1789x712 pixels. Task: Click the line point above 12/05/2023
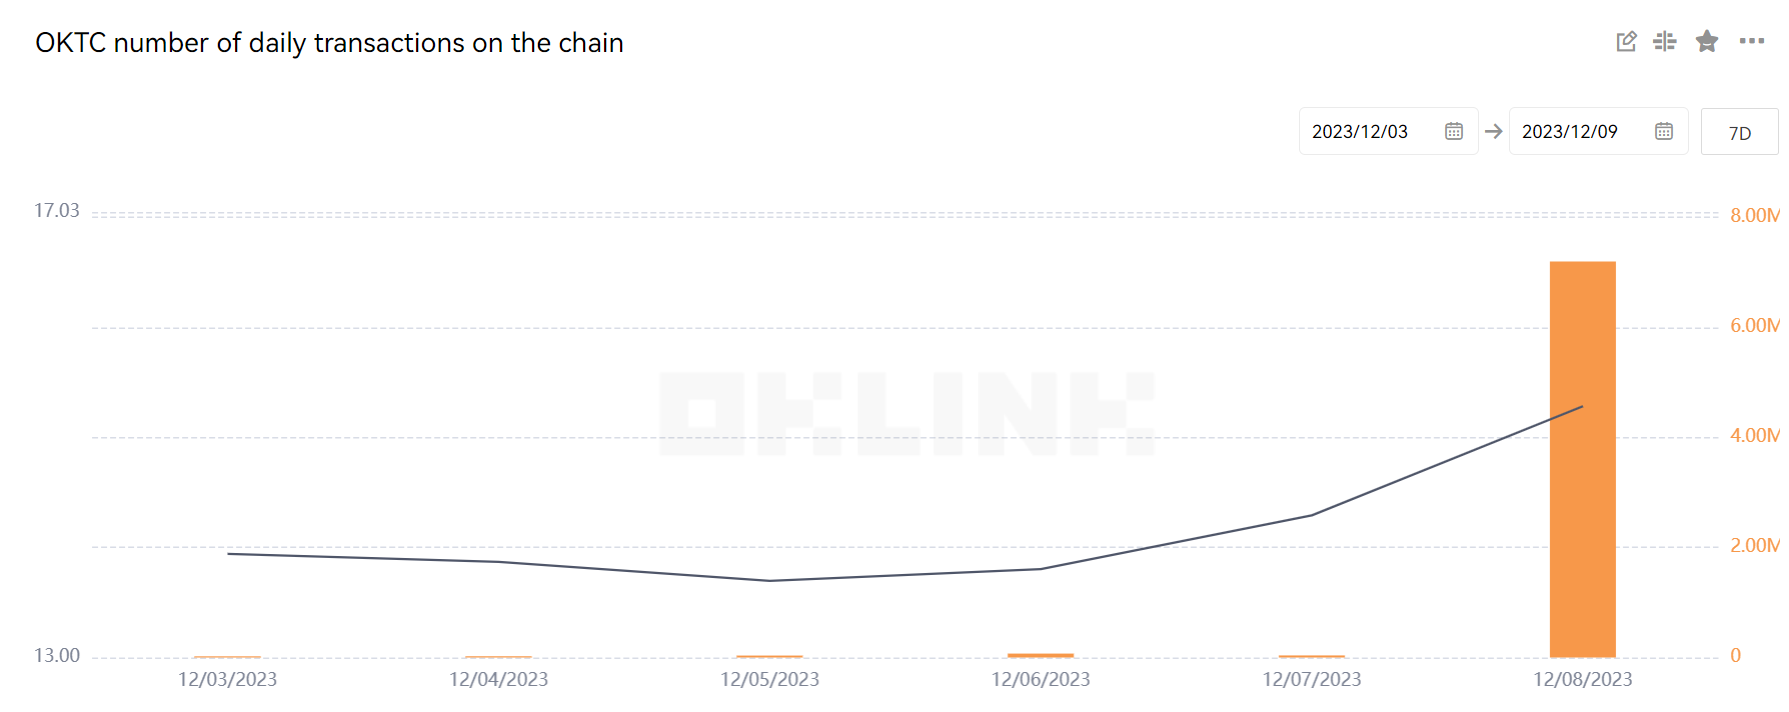tap(769, 580)
